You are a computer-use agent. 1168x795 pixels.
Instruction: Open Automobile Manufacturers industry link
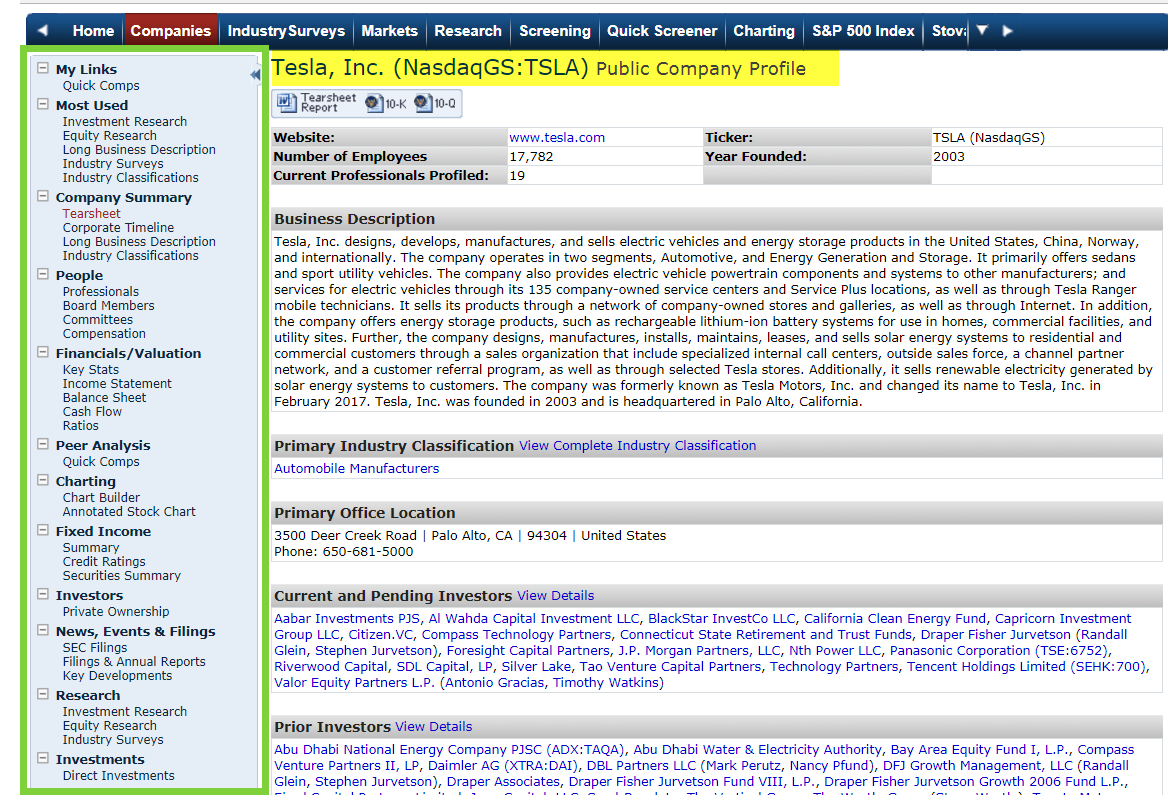pyautogui.click(x=357, y=469)
